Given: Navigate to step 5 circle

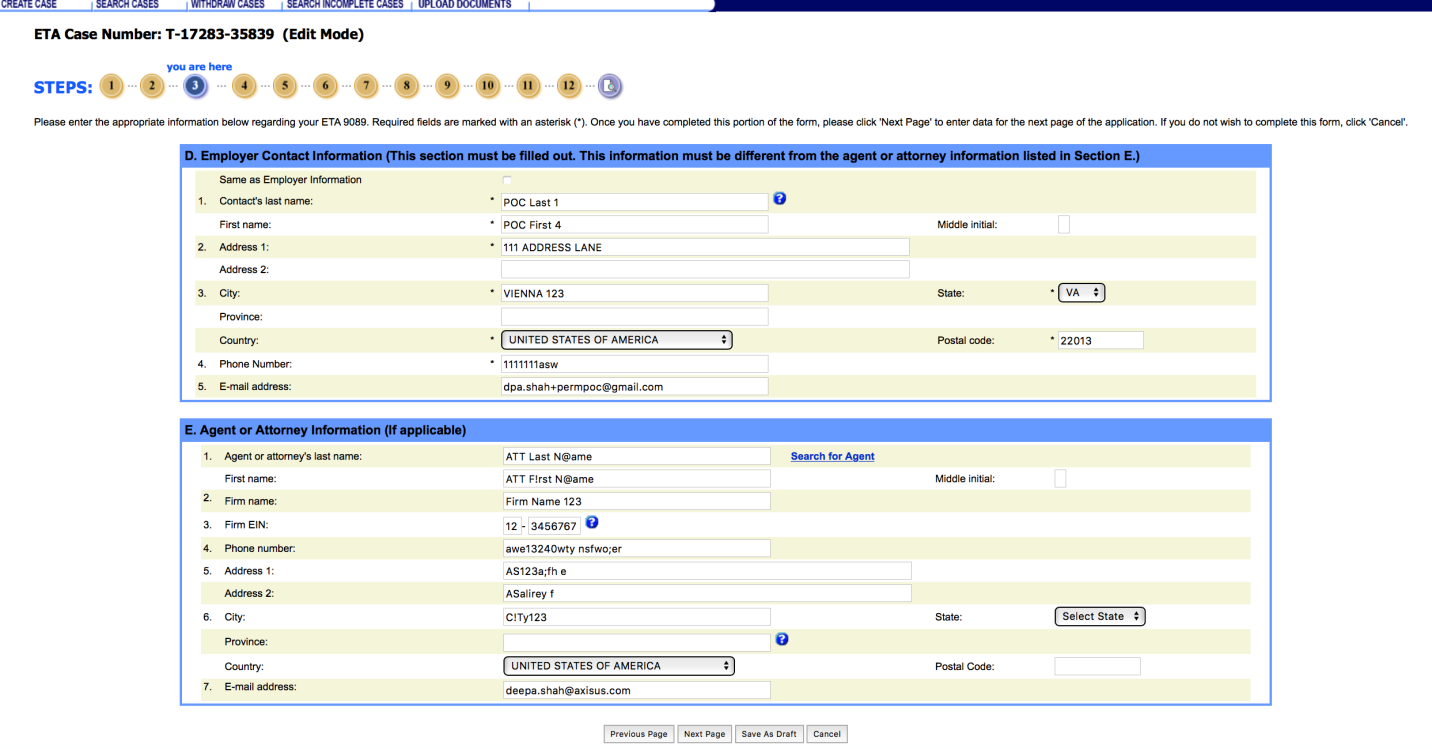Looking at the screenshot, I should click(285, 86).
